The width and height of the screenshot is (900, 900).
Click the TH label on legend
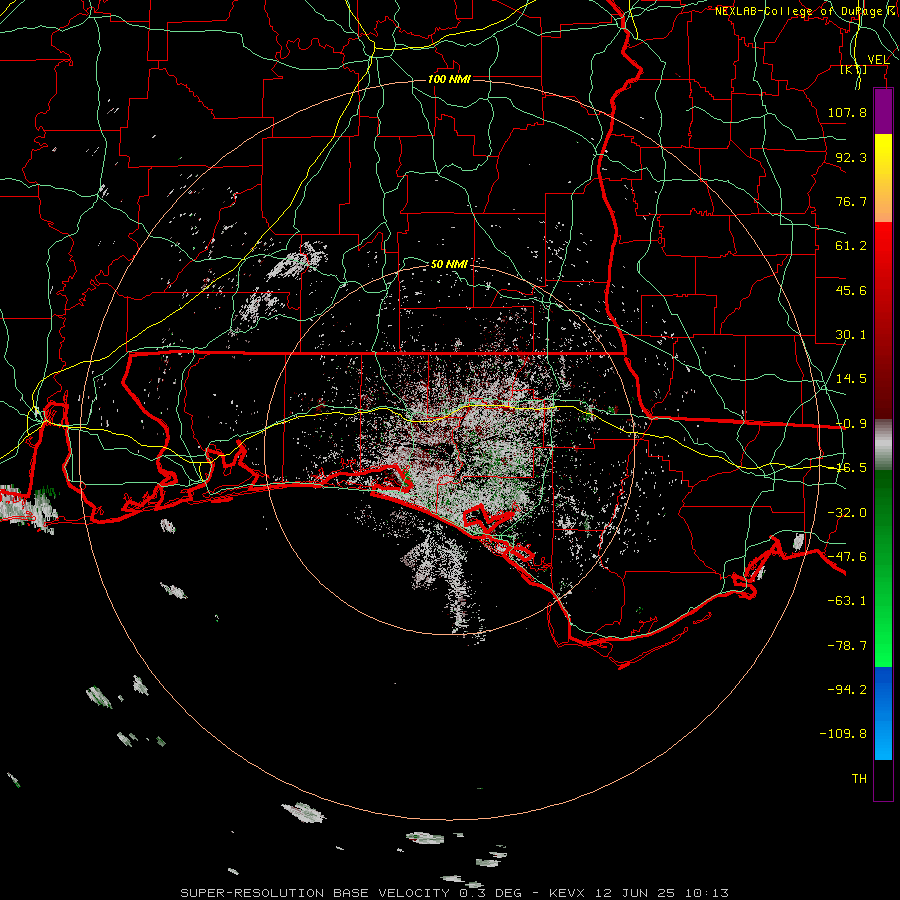859,779
